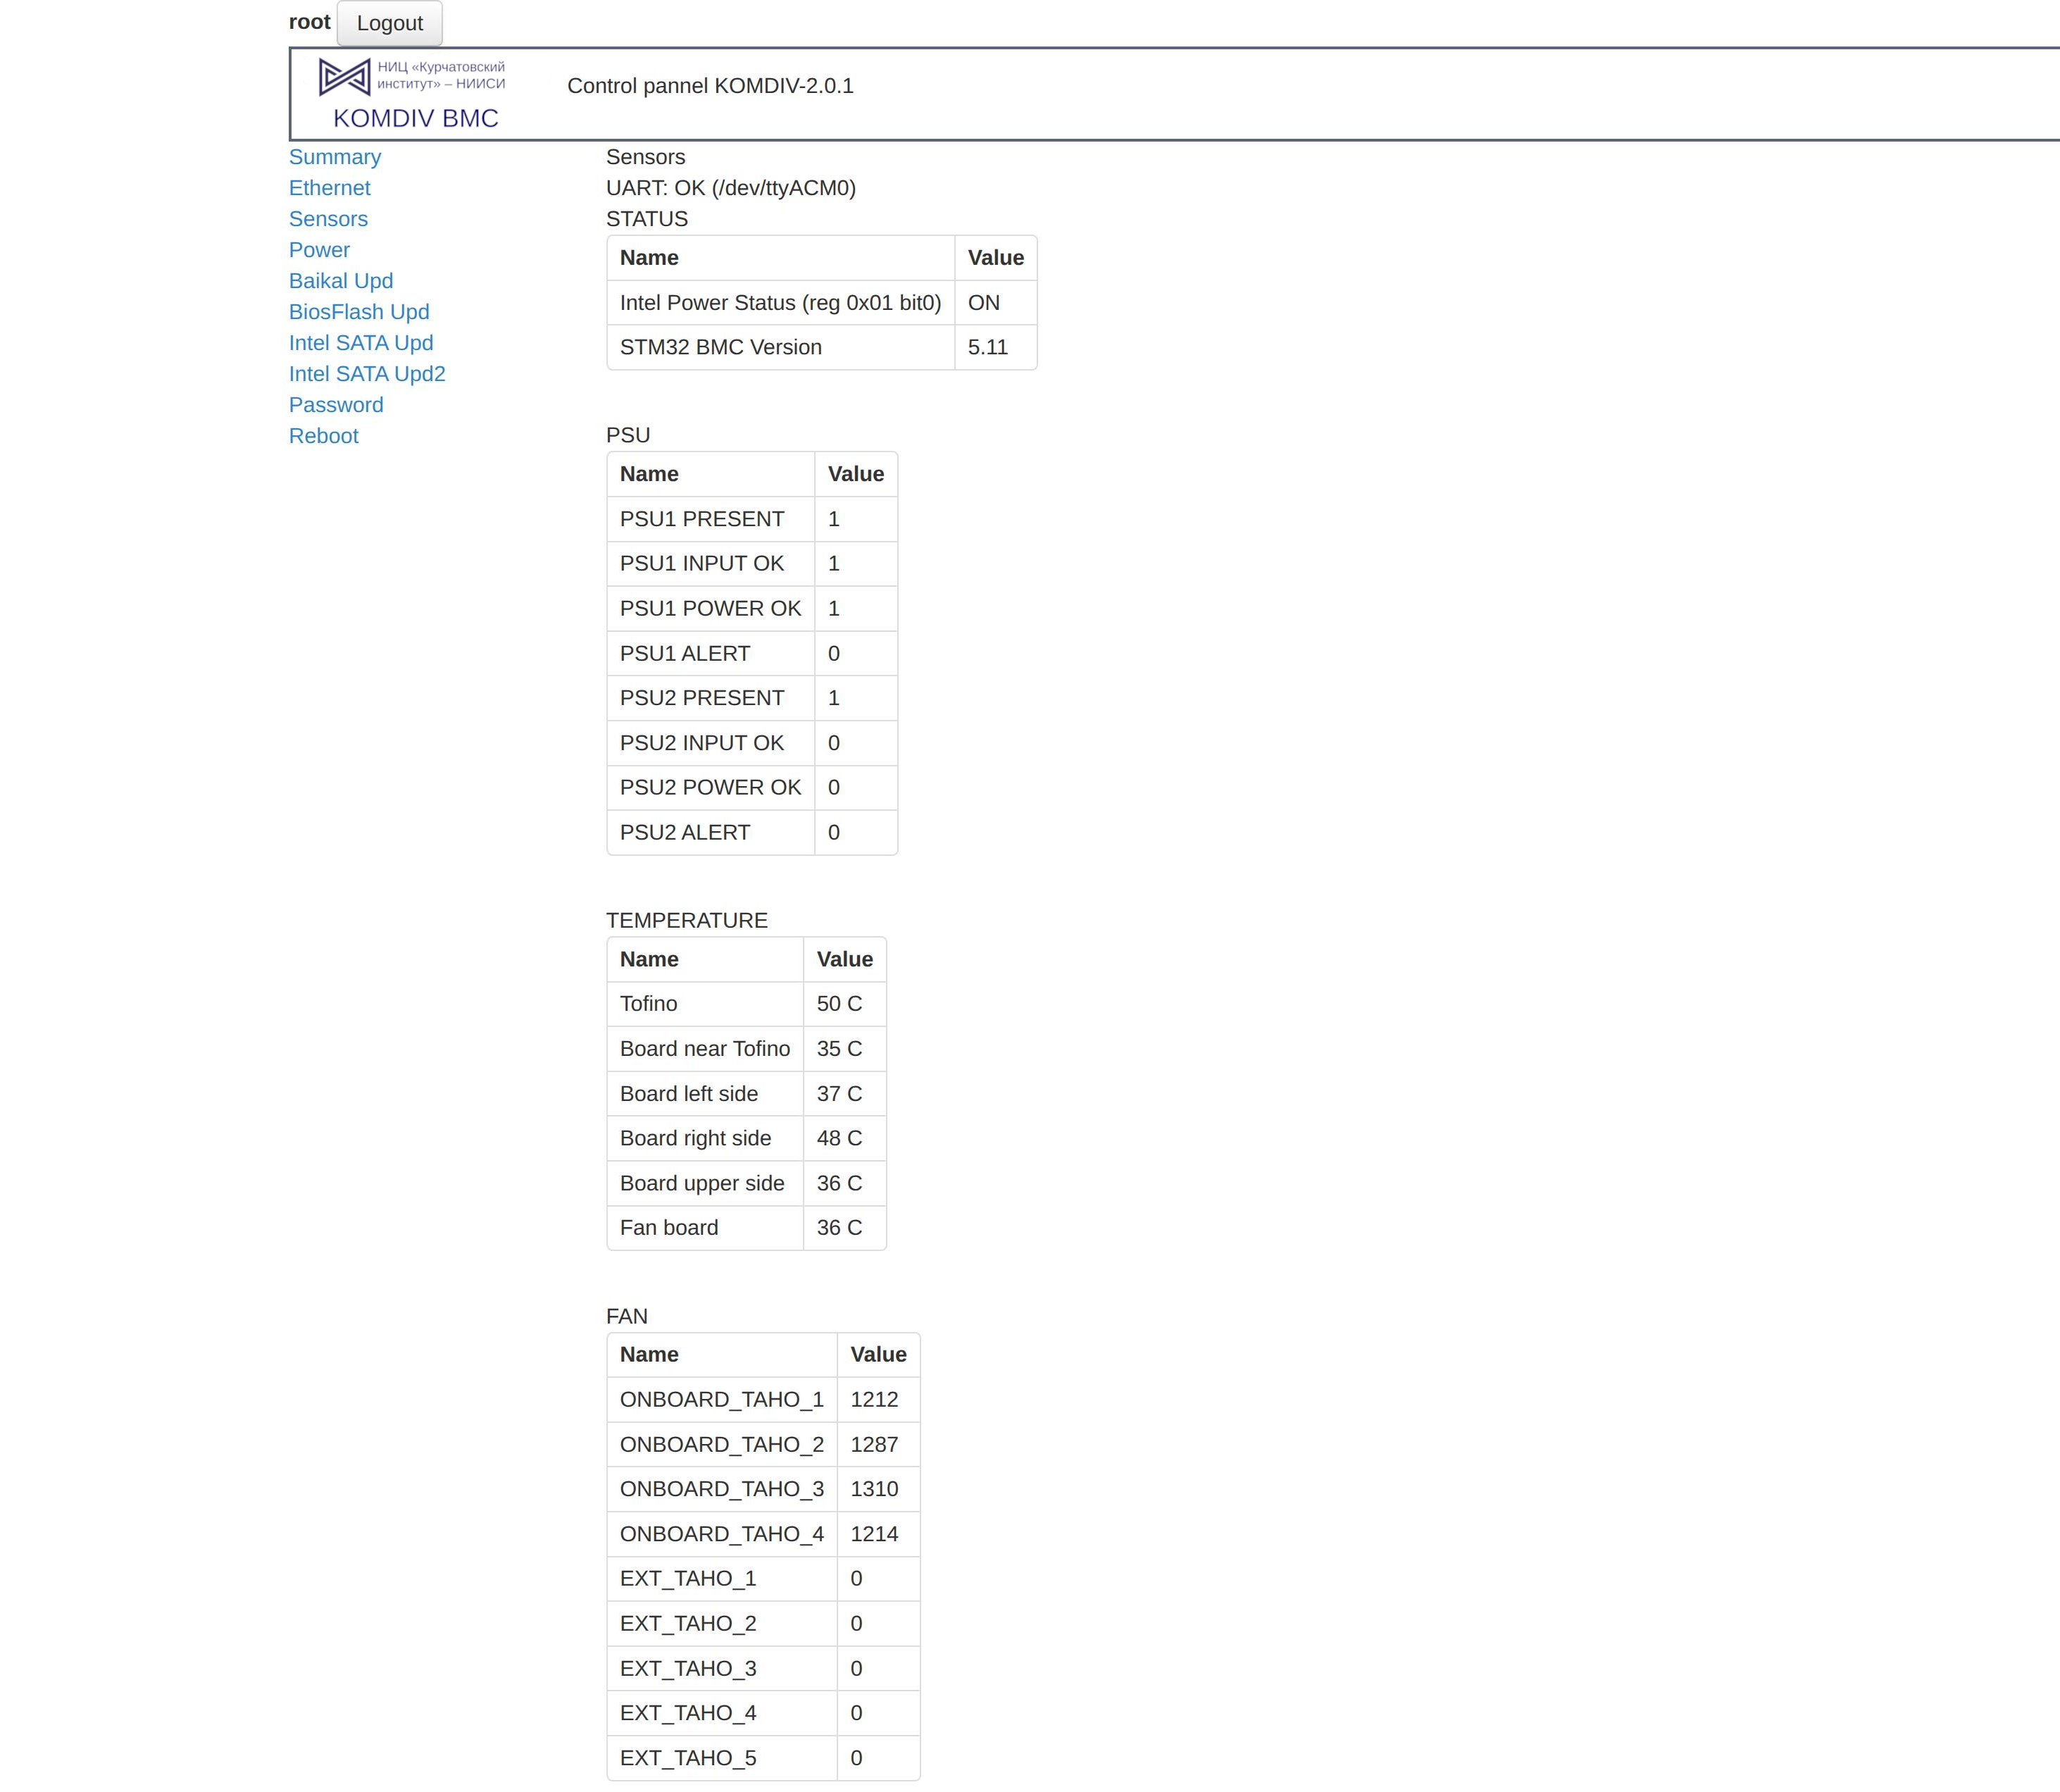The image size is (2060, 1792).
Task: Open Baikal Upd page
Action: 341,281
